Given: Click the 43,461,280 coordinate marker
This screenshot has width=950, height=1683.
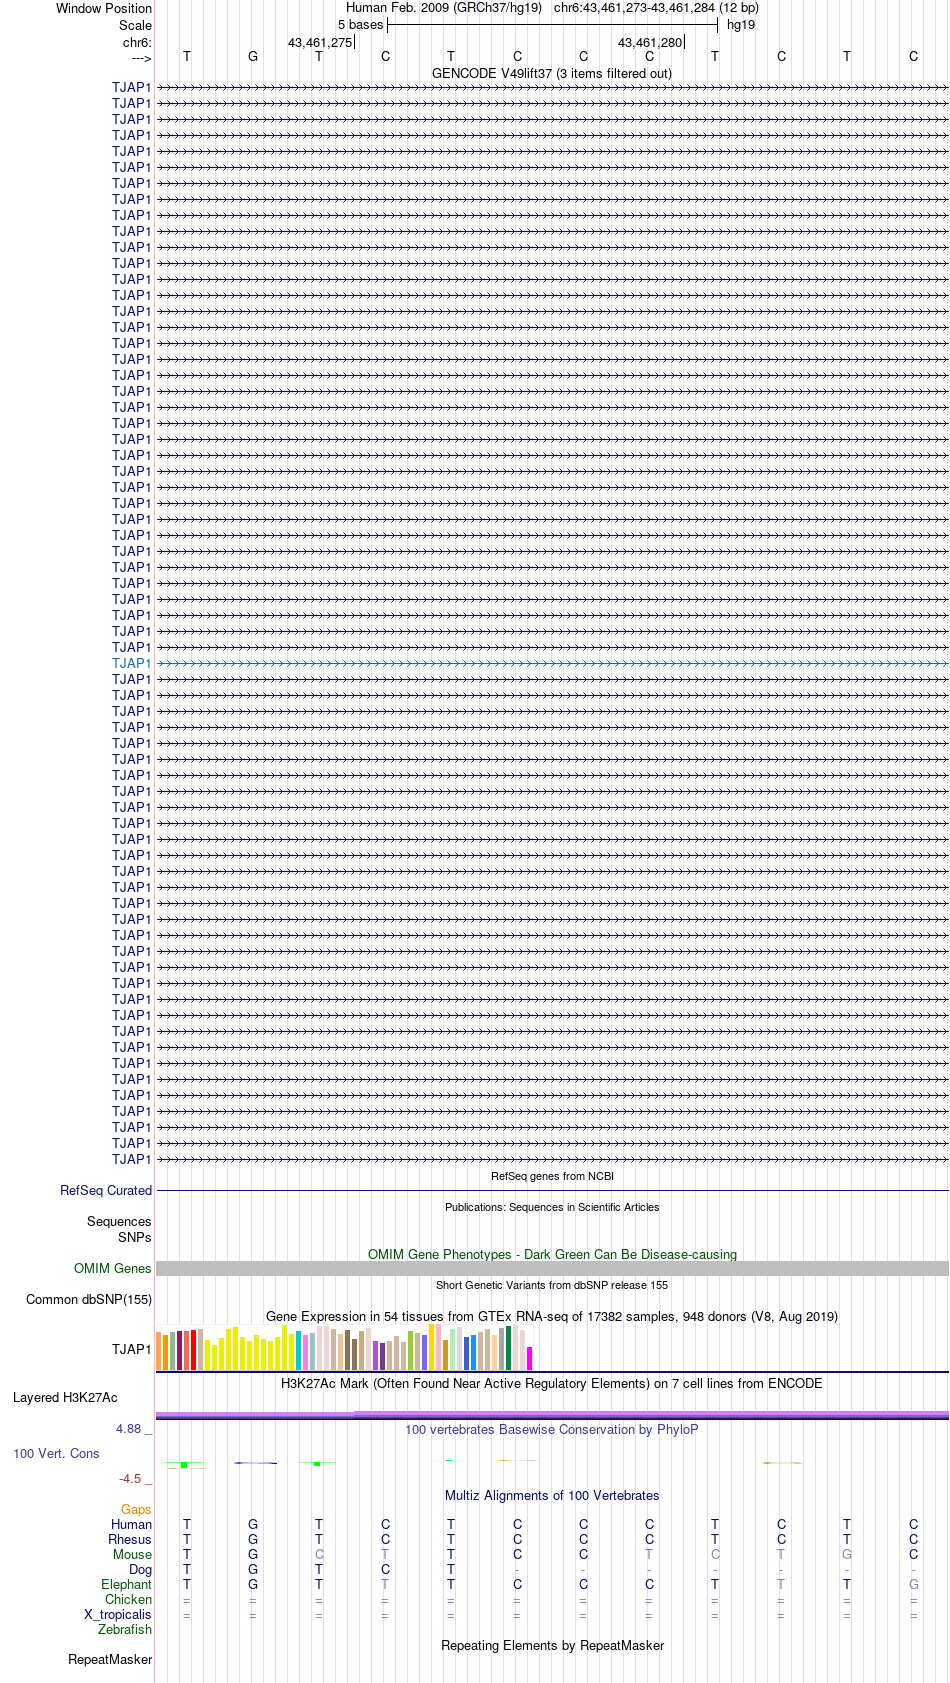Looking at the screenshot, I should tap(650, 42).
